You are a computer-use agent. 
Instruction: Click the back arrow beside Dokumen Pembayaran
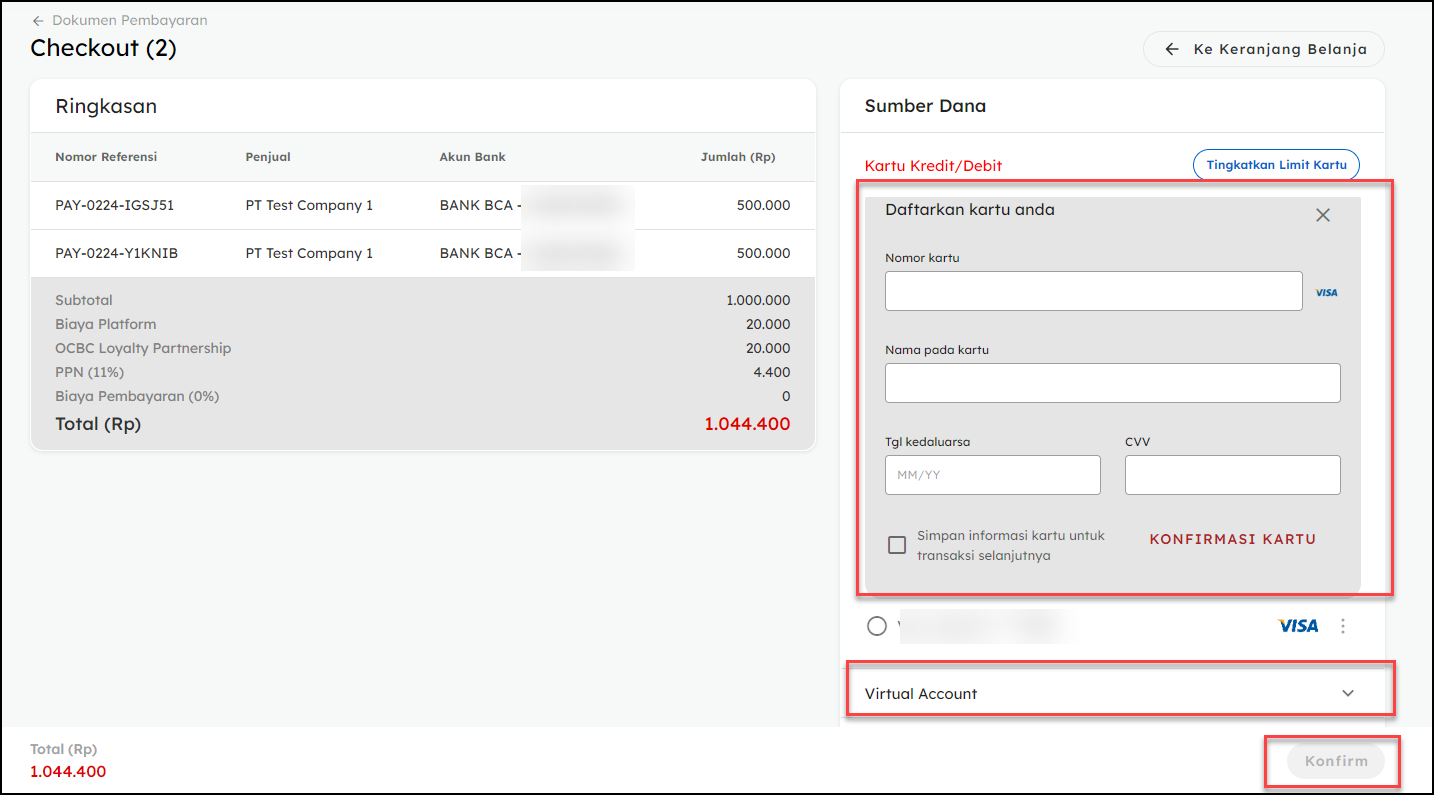(38, 21)
